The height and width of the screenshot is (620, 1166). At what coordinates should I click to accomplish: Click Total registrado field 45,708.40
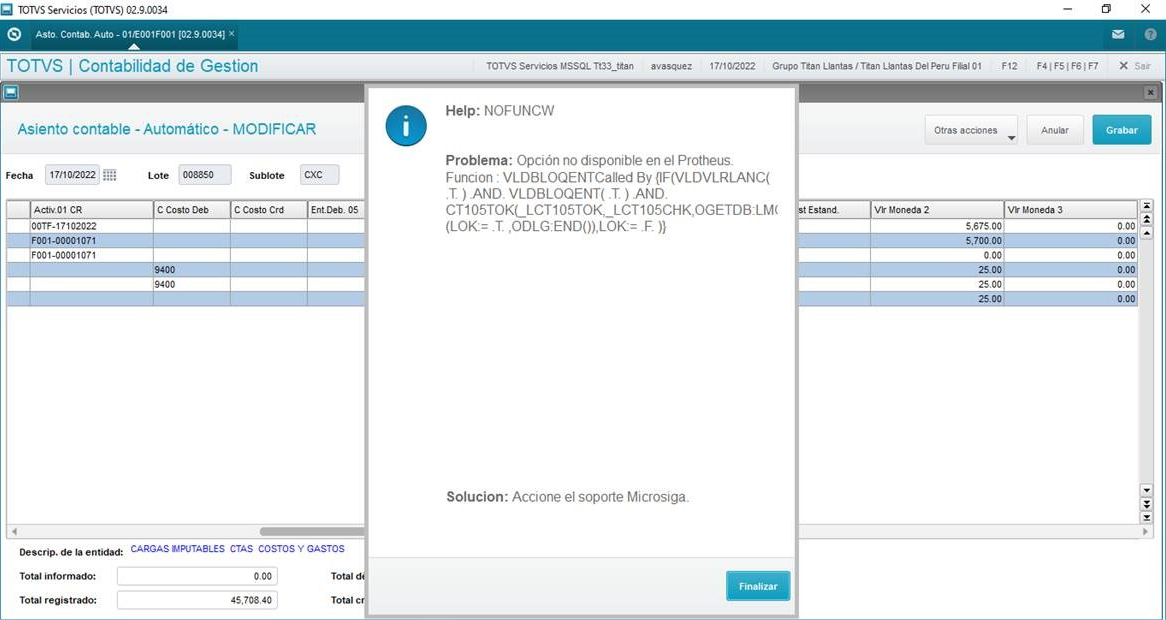(197, 600)
